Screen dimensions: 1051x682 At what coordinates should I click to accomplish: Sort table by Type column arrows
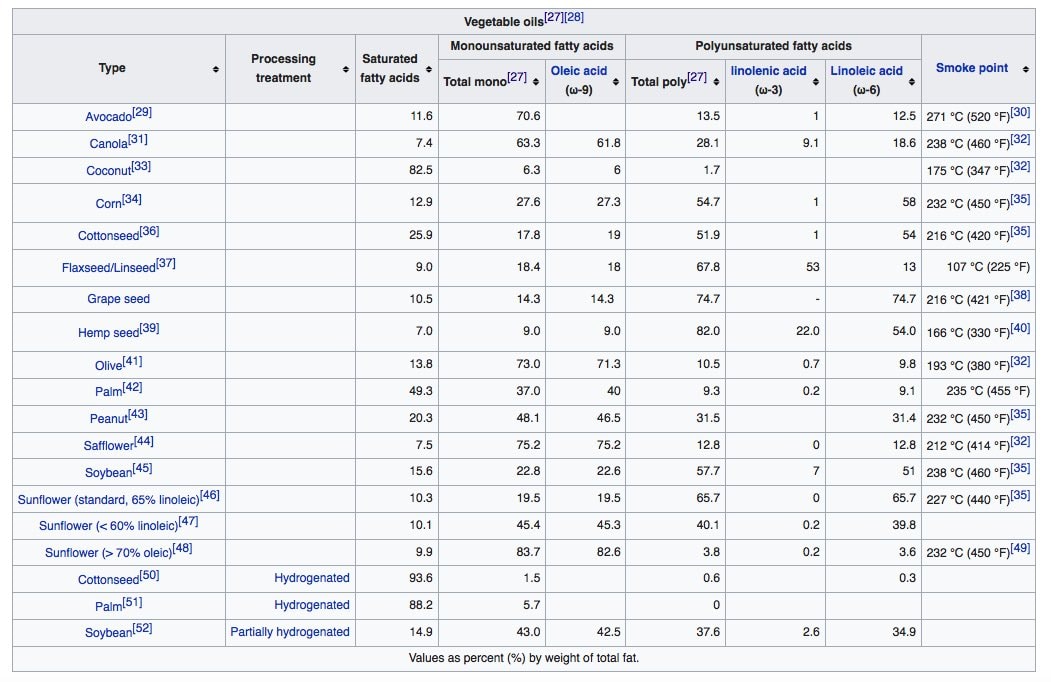pyautogui.click(x=216, y=69)
